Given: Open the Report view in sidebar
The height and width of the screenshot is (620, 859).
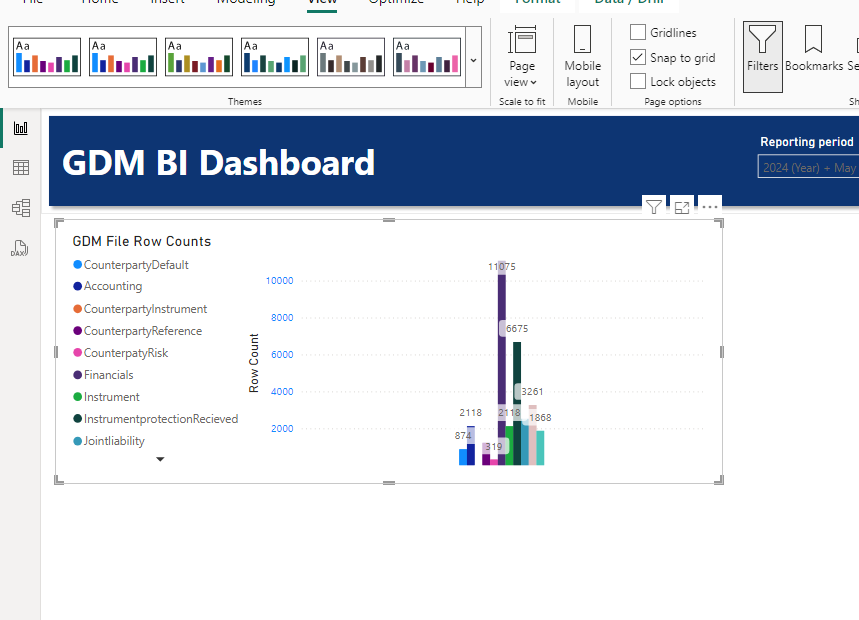Looking at the screenshot, I should [21, 128].
